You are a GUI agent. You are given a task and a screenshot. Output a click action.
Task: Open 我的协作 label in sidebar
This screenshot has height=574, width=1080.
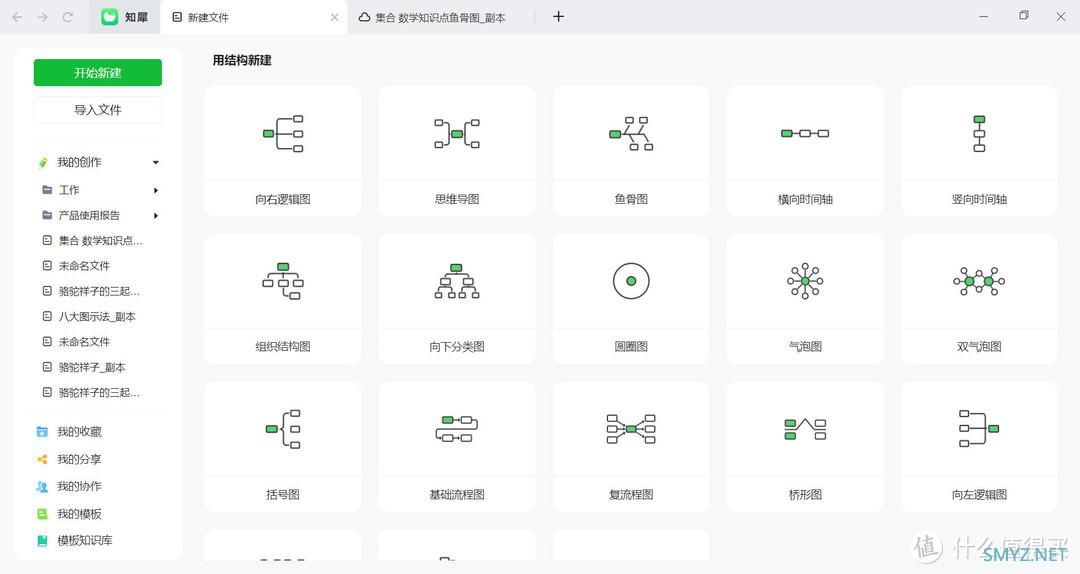(79, 486)
